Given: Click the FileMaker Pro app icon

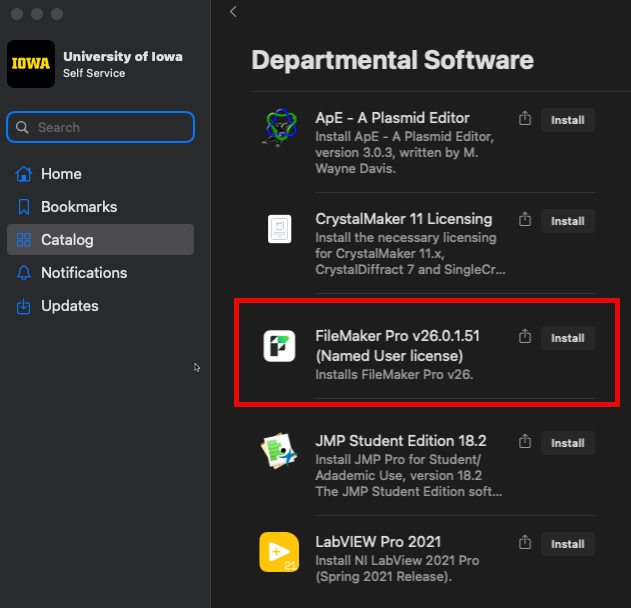Looking at the screenshot, I should pyautogui.click(x=279, y=346).
